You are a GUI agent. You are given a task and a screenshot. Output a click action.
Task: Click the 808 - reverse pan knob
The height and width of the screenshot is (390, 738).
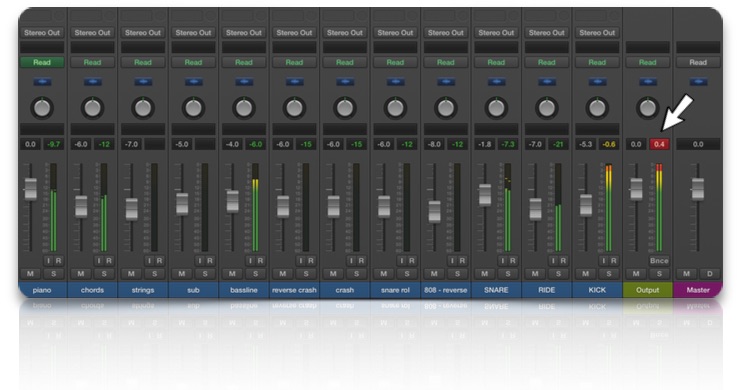pyautogui.click(x=446, y=108)
